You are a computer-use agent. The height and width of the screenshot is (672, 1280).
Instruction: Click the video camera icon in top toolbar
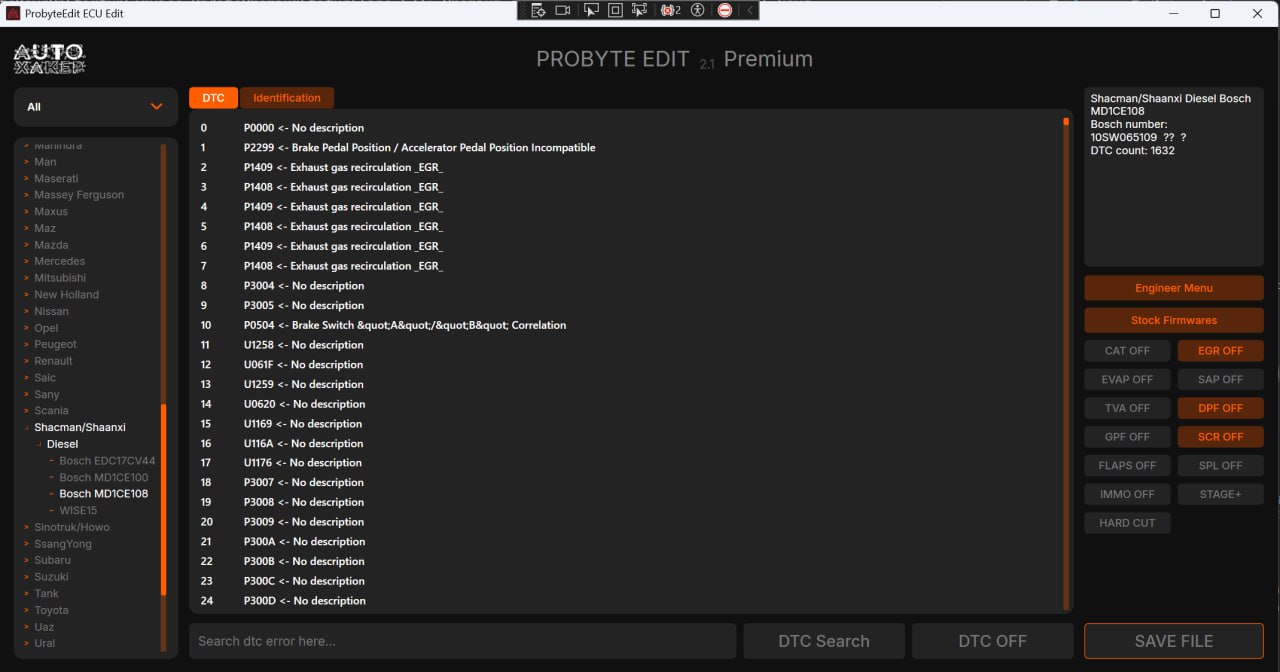pyautogui.click(x=563, y=10)
